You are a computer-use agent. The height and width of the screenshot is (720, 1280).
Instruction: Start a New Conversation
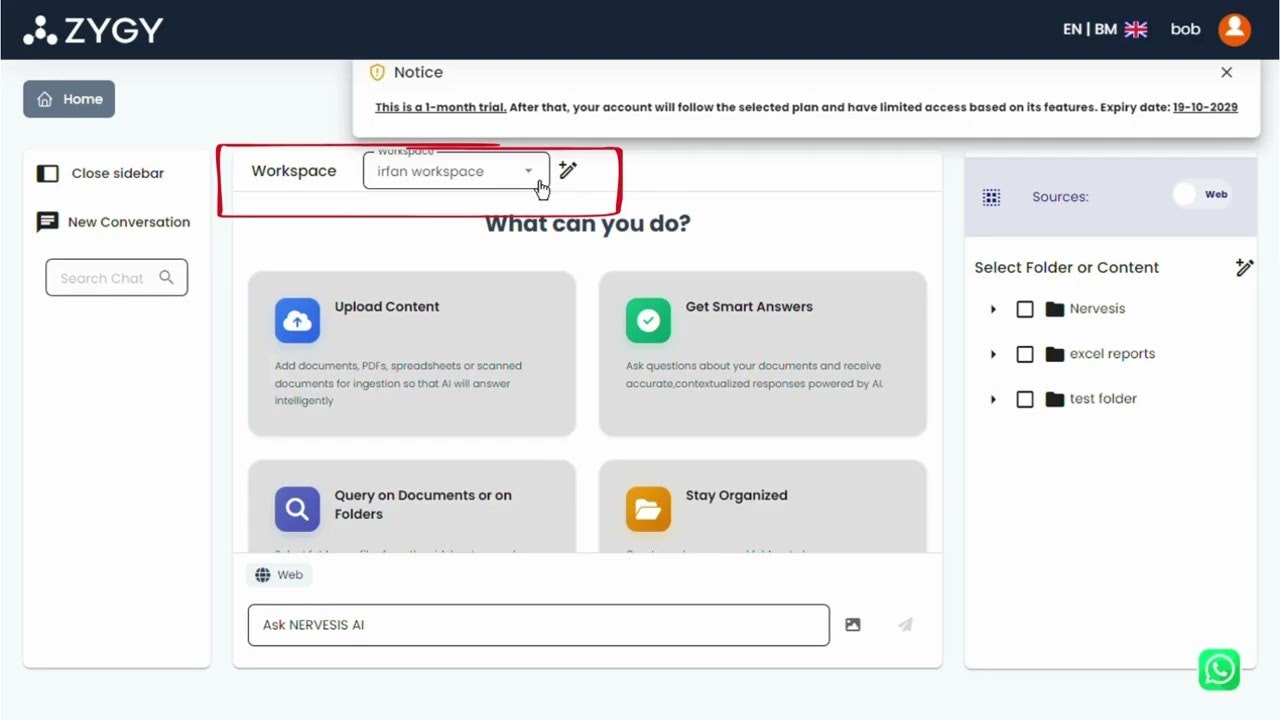(x=113, y=222)
